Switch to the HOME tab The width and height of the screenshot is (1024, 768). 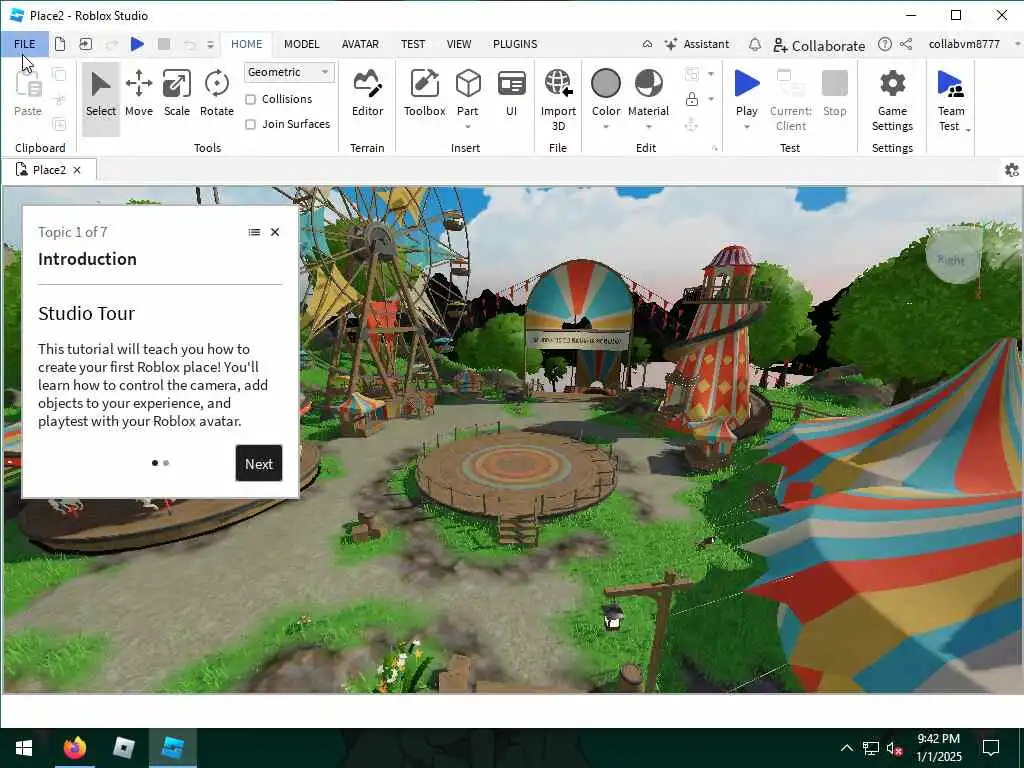[x=247, y=44]
